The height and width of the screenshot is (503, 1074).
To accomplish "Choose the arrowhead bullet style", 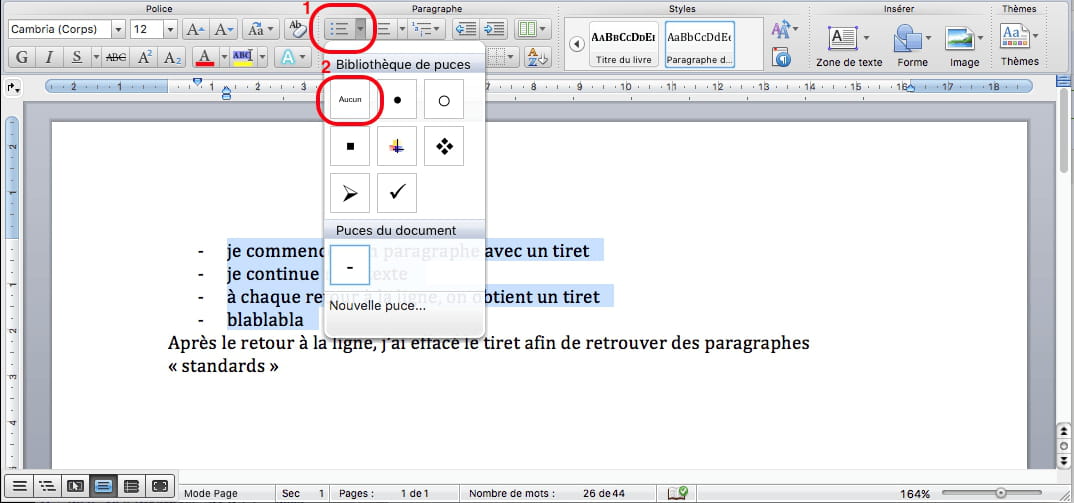I will [x=350, y=193].
